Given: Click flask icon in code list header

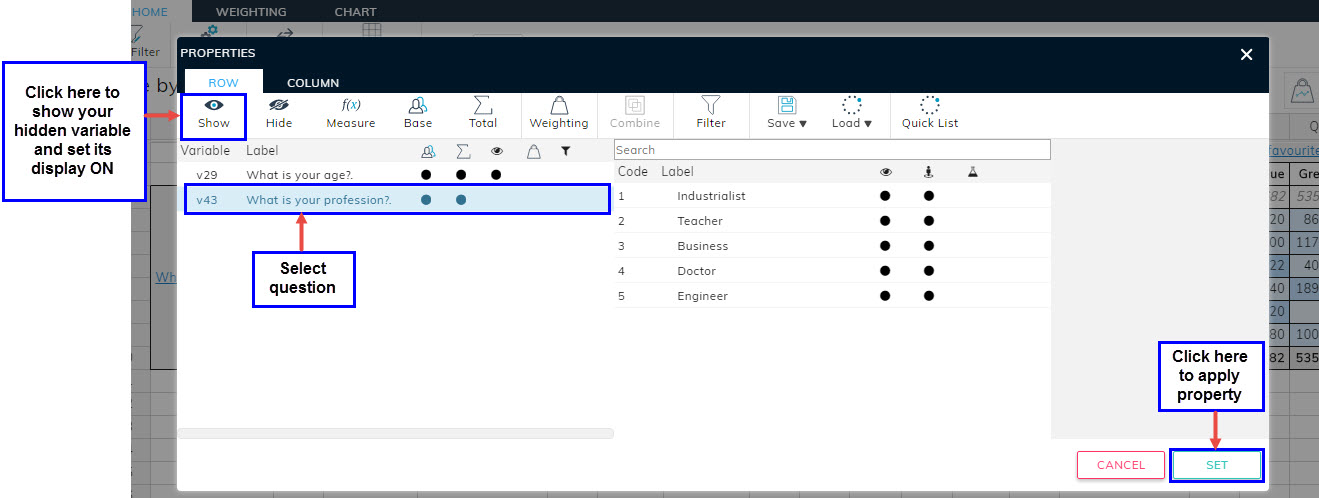Looking at the screenshot, I should [972, 172].
